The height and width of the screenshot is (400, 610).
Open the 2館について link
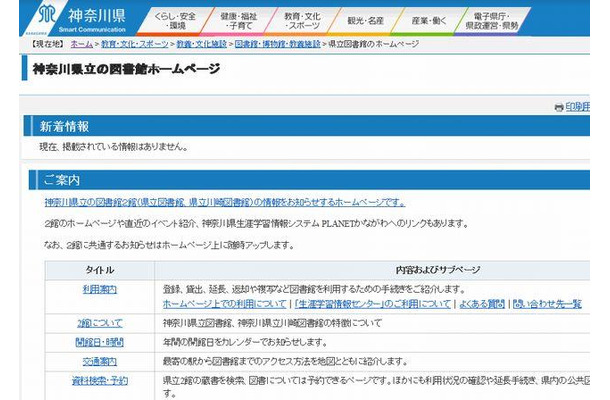pos(100,323)
